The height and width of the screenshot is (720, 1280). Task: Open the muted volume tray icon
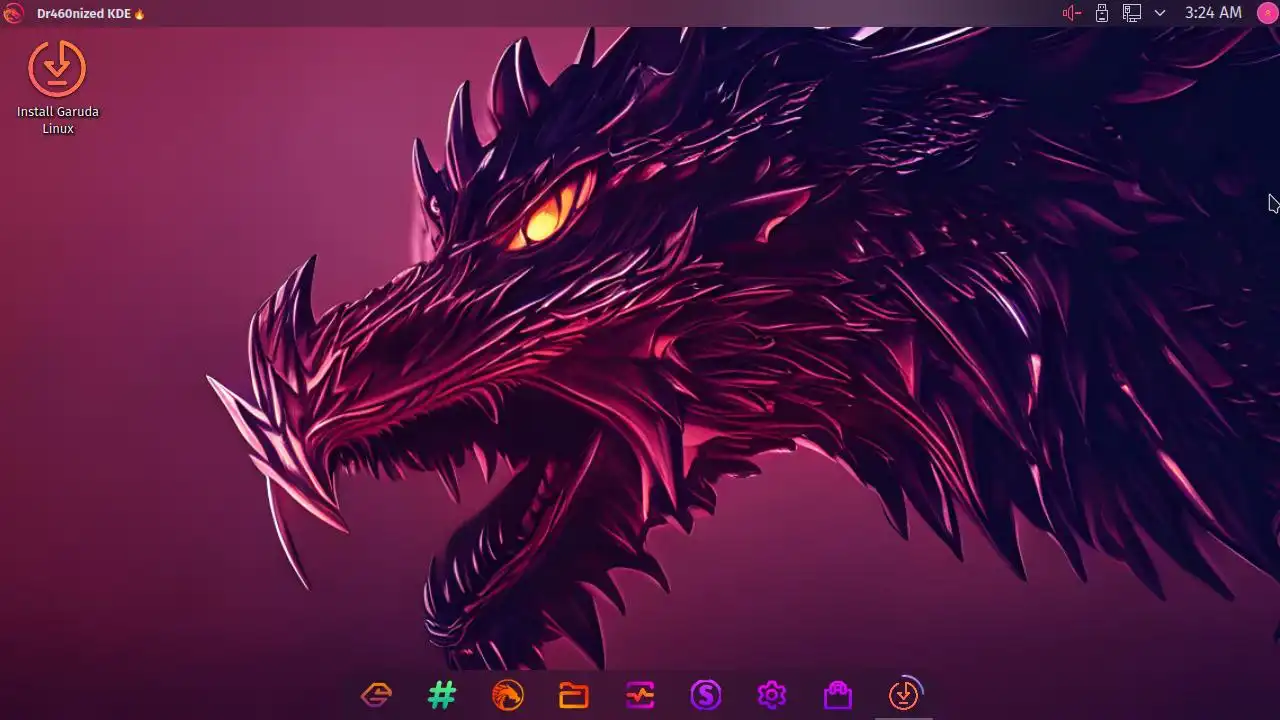[1072, 13]
